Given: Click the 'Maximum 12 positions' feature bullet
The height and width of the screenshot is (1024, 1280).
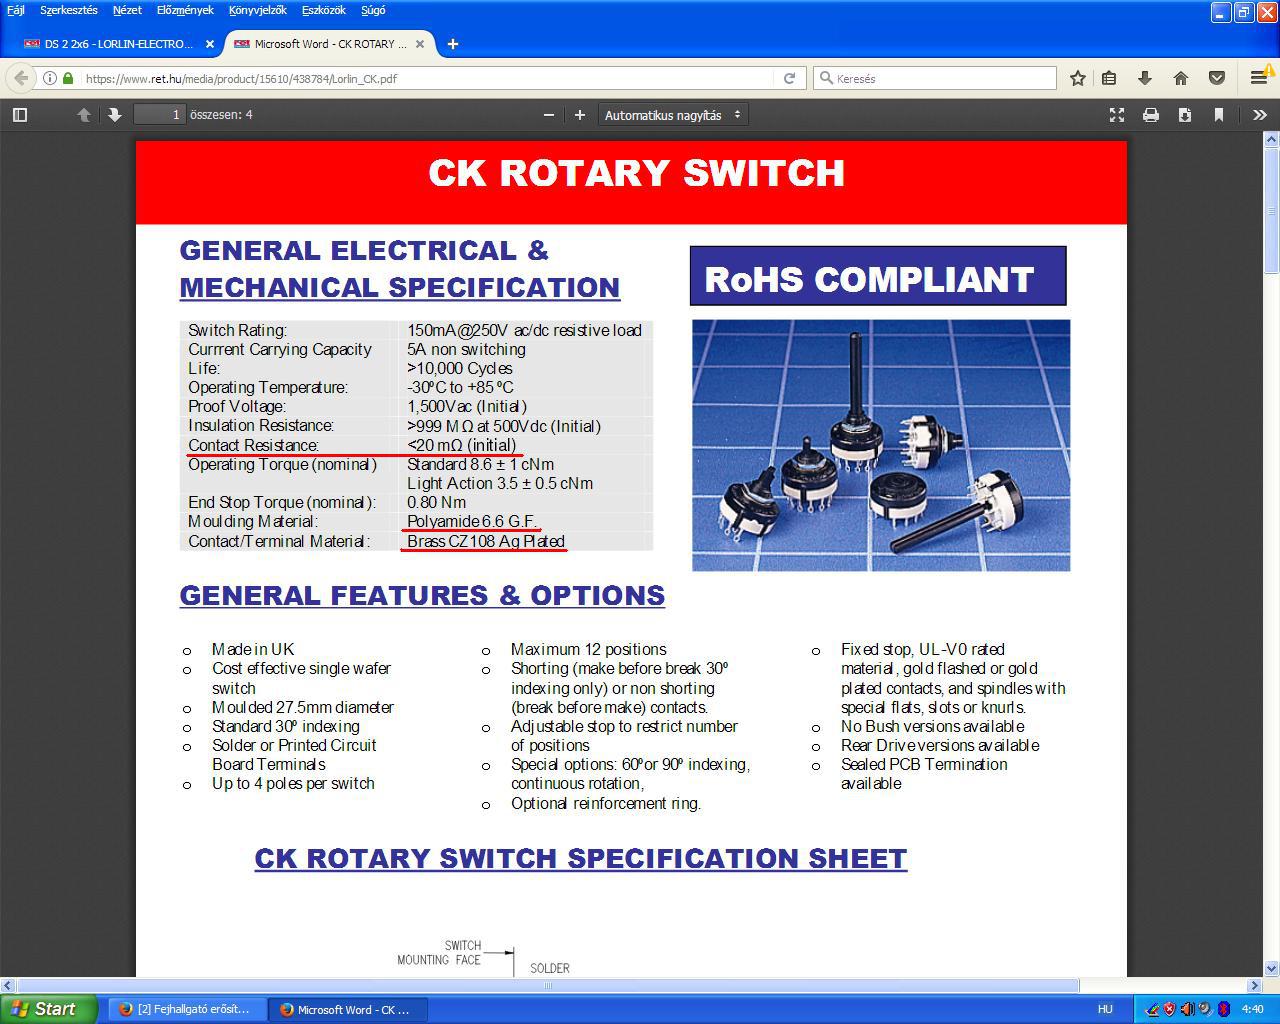Looking at the screenshot, I should (x=588, y=649).
